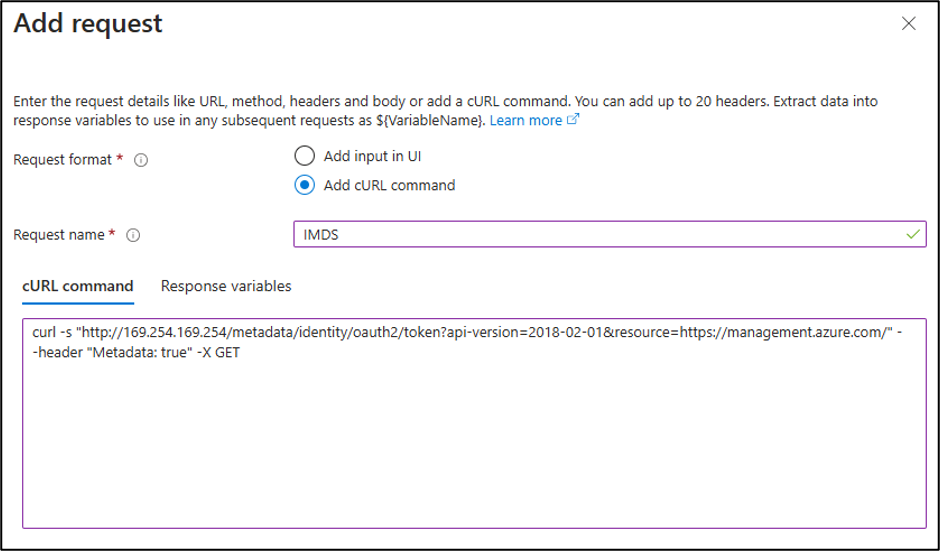Click the info icon next to Request format

tap(141, 161)
